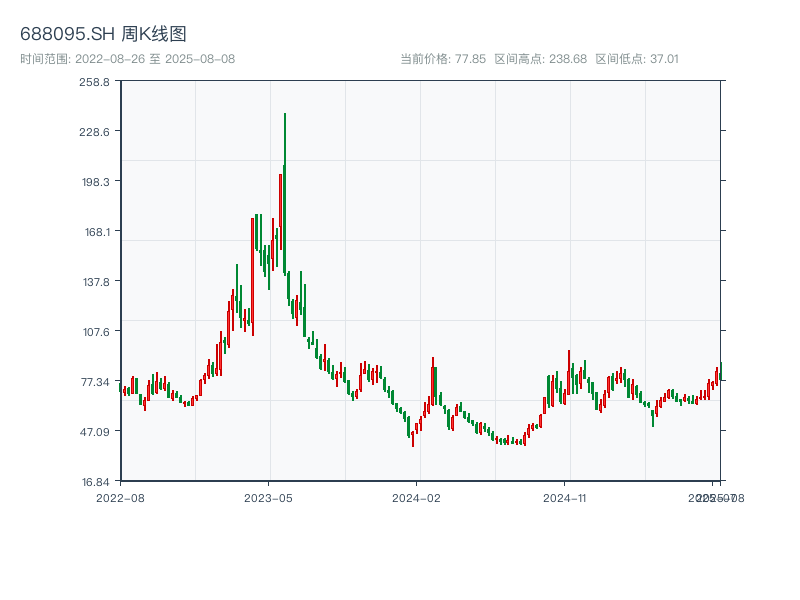The image size is (800, 600).
Task: Click the y-axis label 77.34
Action: click(x=95, y=382)
